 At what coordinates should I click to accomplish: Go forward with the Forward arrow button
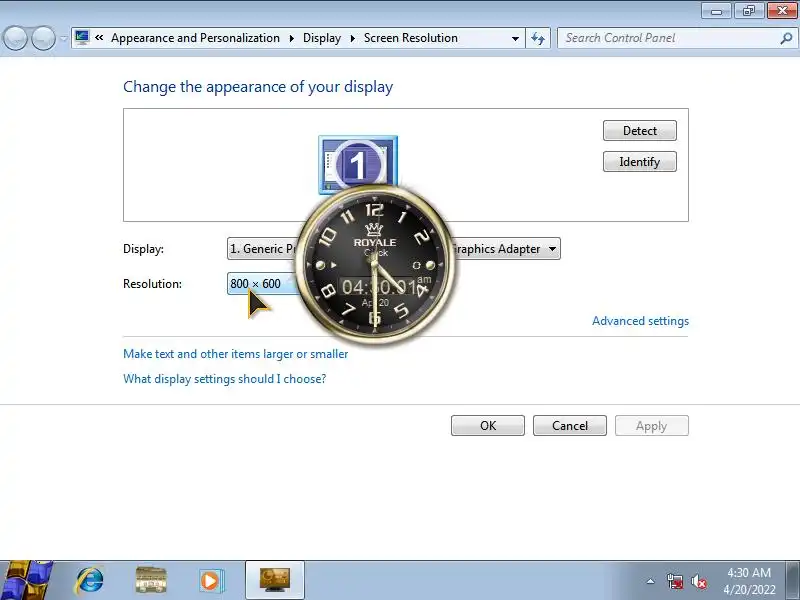[43, 38]
